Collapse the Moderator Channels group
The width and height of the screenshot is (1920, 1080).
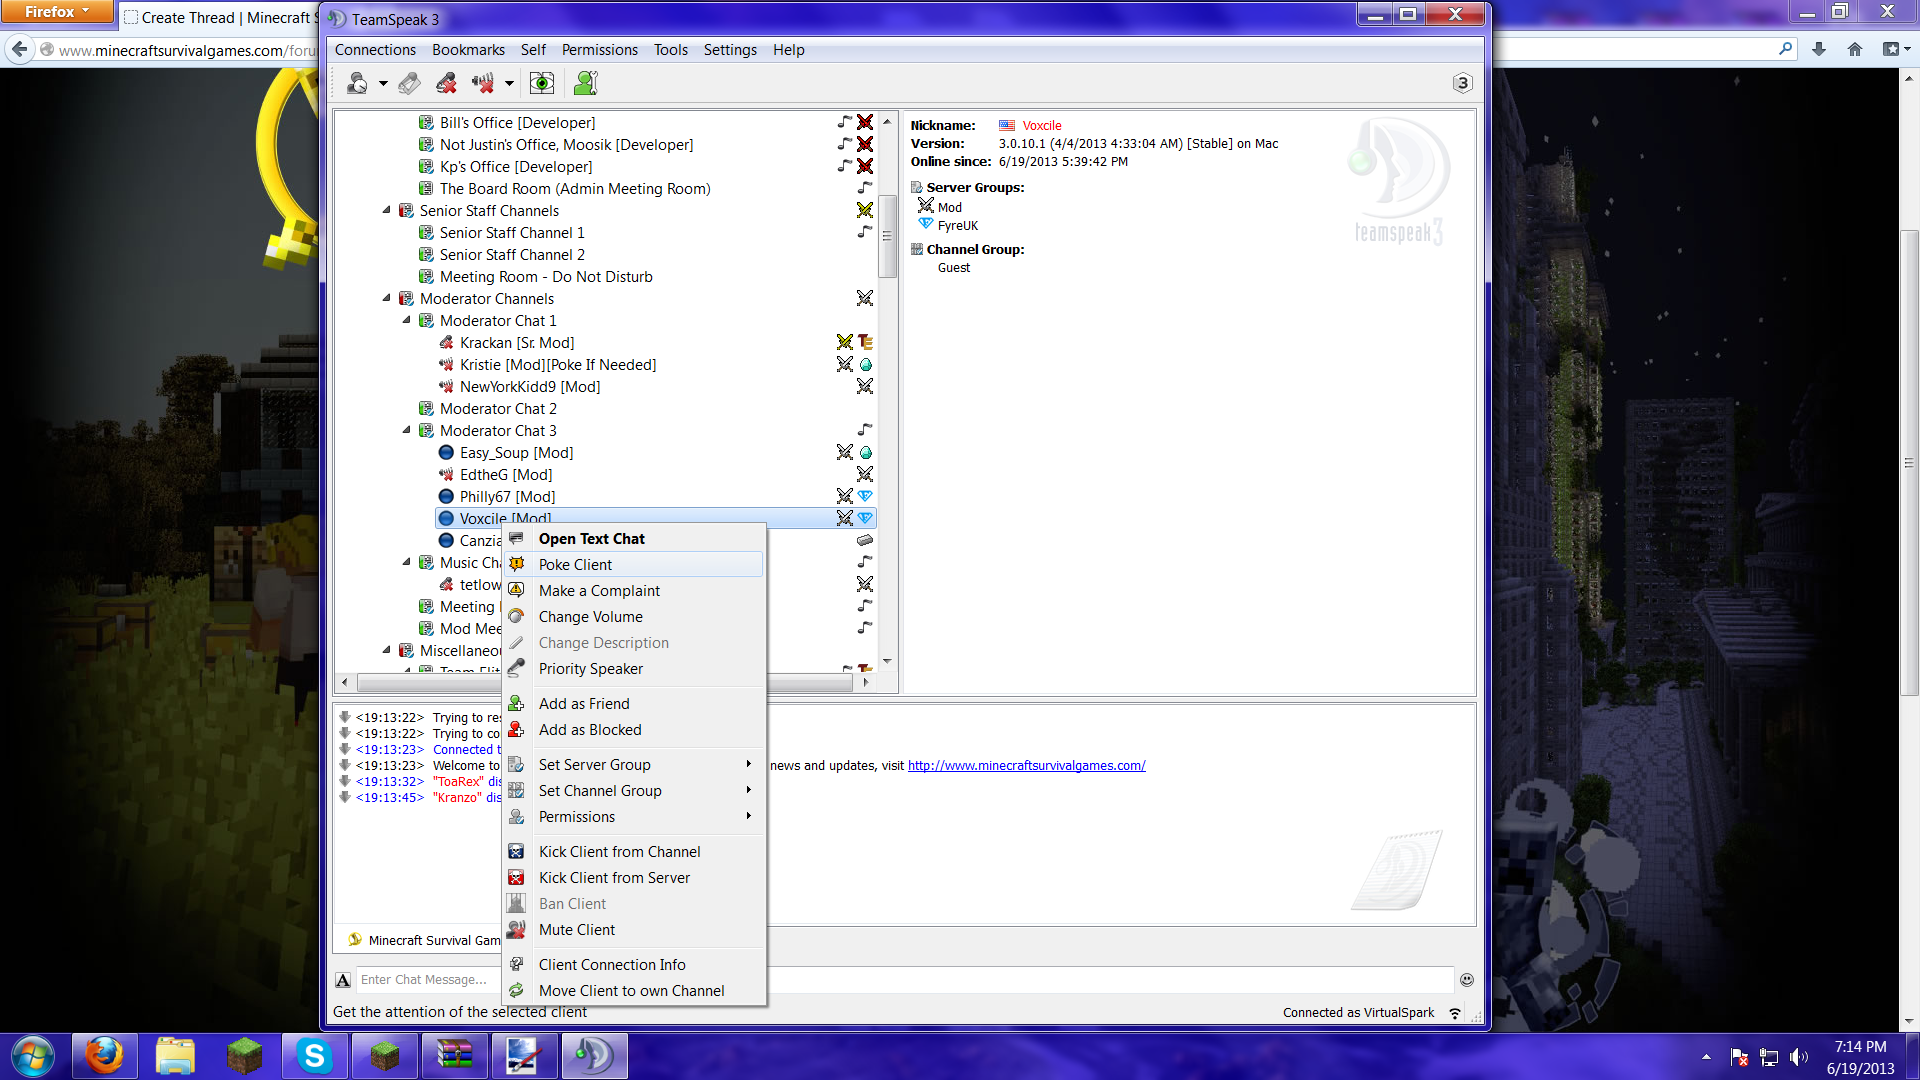click(387, 298)
